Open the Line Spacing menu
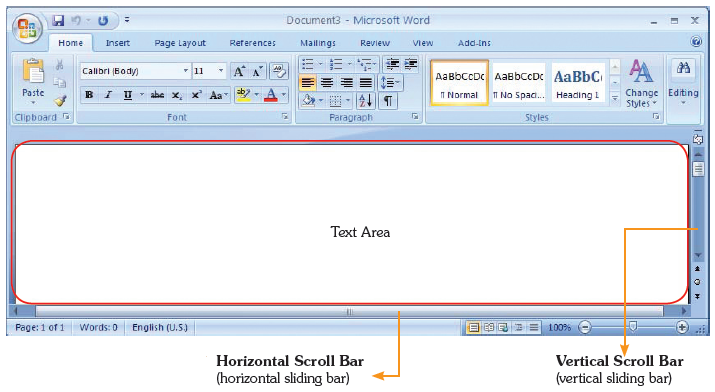 pyautogui.click(x=390, y=83)
